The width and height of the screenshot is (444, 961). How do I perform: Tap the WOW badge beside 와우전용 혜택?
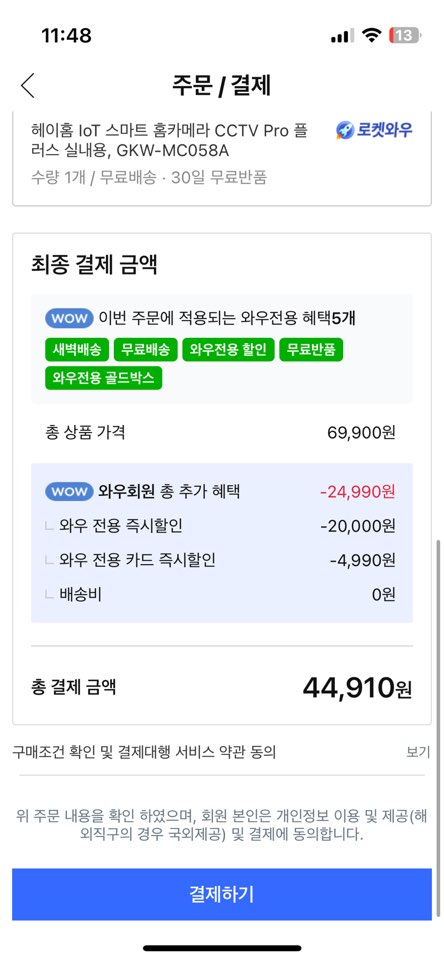tap(69, 319)
